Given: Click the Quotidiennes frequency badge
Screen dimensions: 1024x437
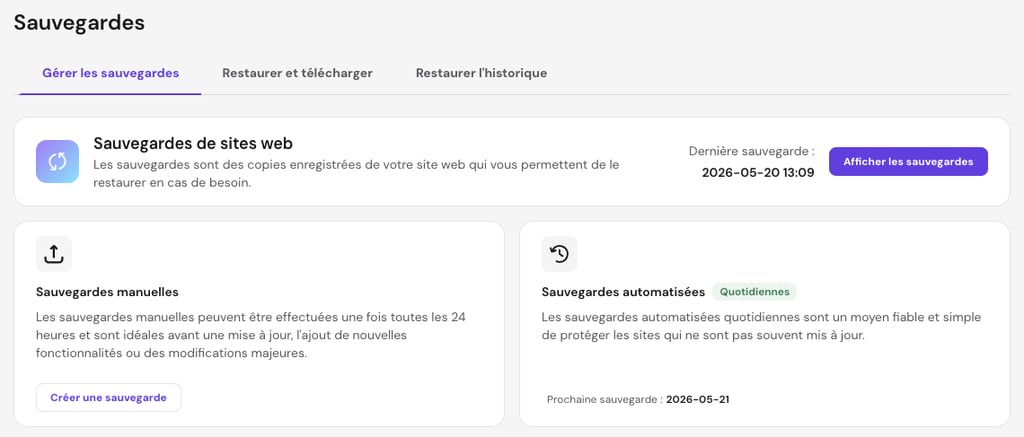Looking at the screenshot, I should pos(754,292).
